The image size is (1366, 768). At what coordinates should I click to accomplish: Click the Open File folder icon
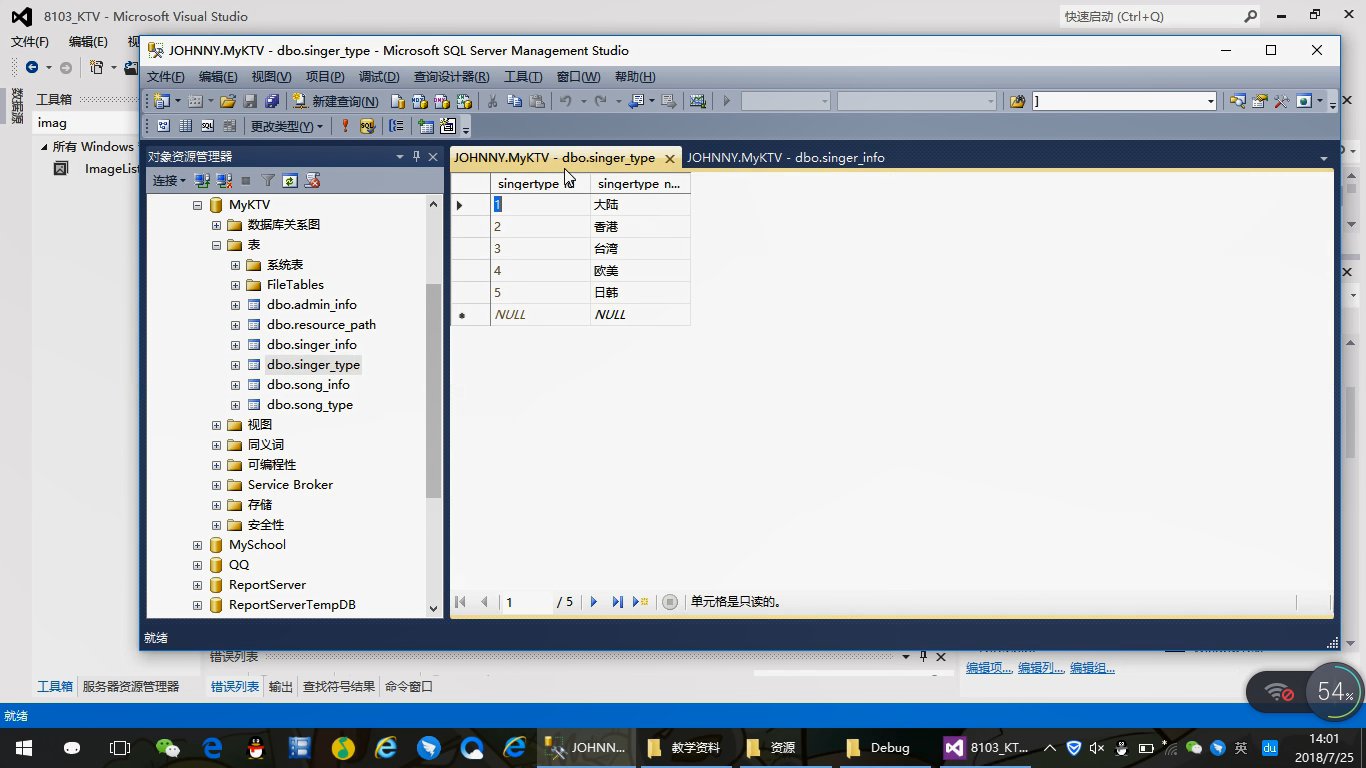pos(228,101)
